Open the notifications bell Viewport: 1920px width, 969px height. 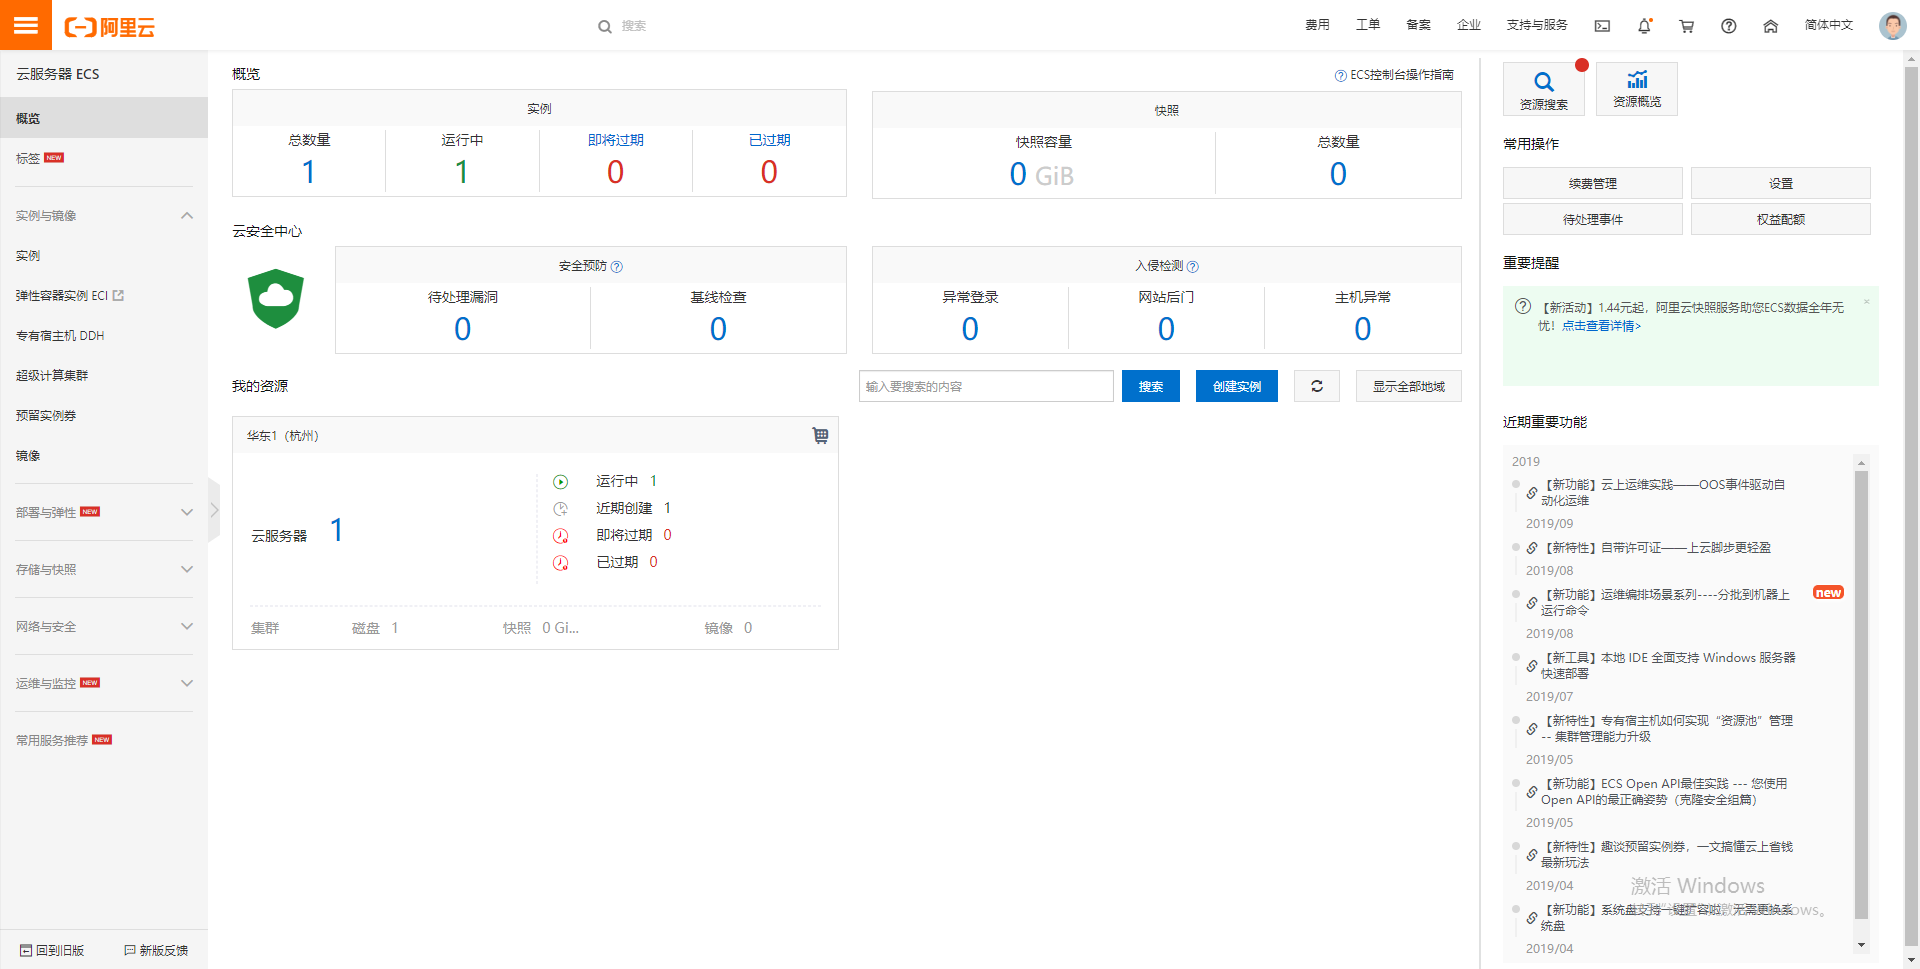(1644, 26)
